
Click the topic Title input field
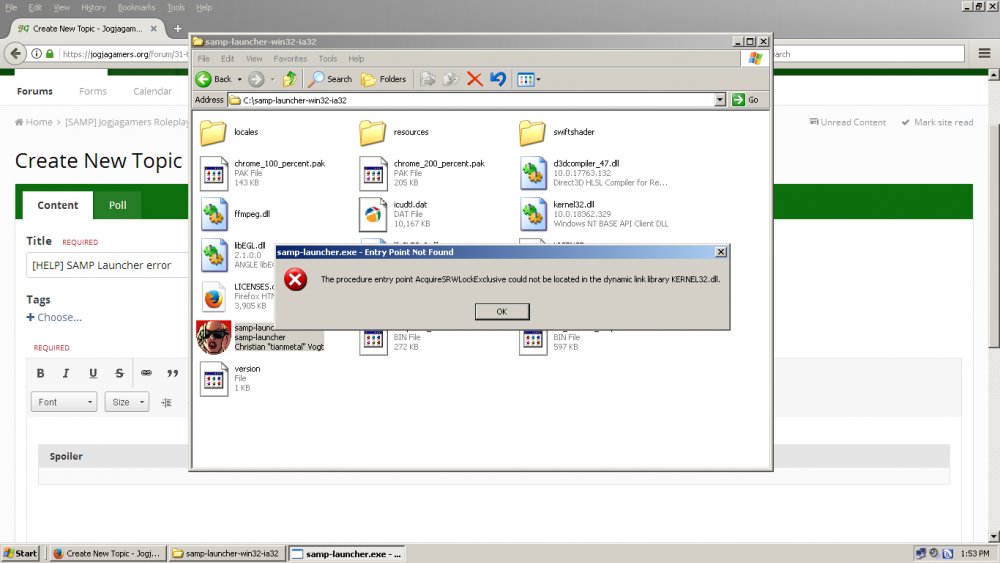(108, 265)
